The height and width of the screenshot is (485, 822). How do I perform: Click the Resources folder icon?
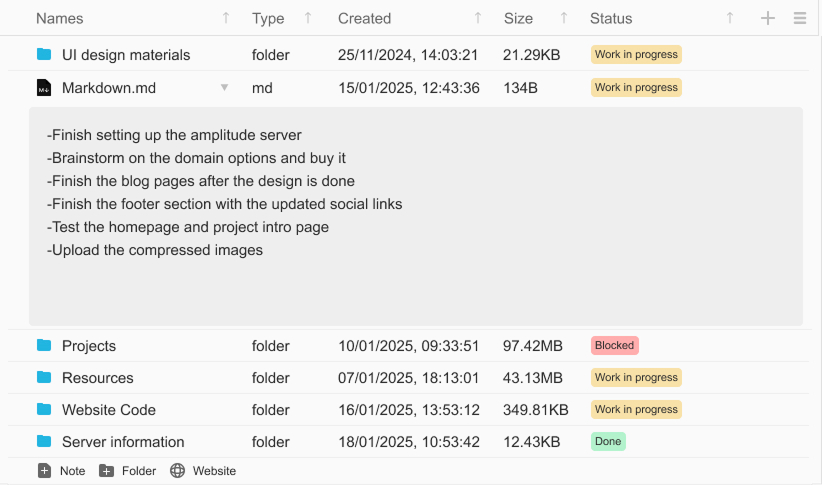(44, 377)
